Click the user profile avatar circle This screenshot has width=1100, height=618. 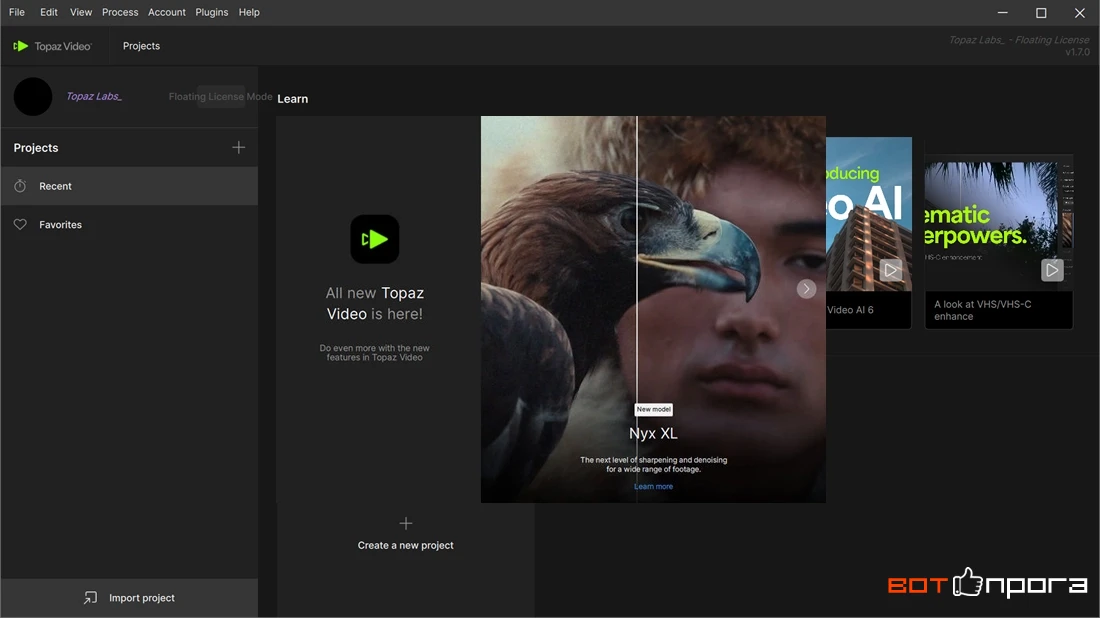point(33,96)
